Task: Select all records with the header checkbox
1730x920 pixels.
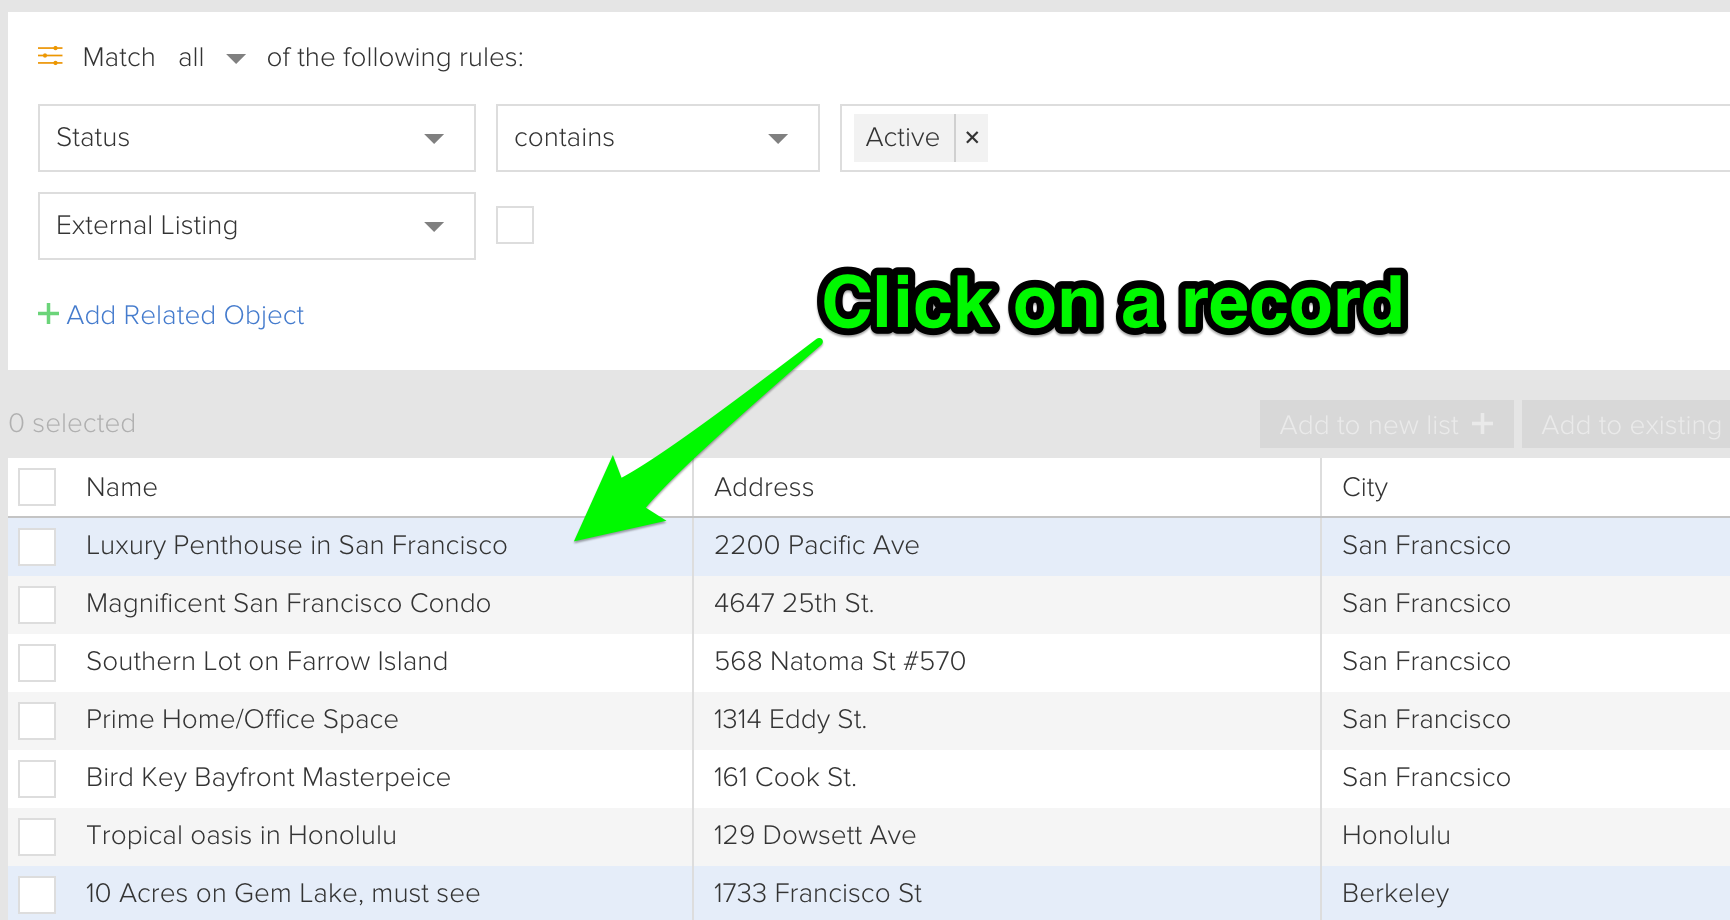Action: click(x=36, y=487)
